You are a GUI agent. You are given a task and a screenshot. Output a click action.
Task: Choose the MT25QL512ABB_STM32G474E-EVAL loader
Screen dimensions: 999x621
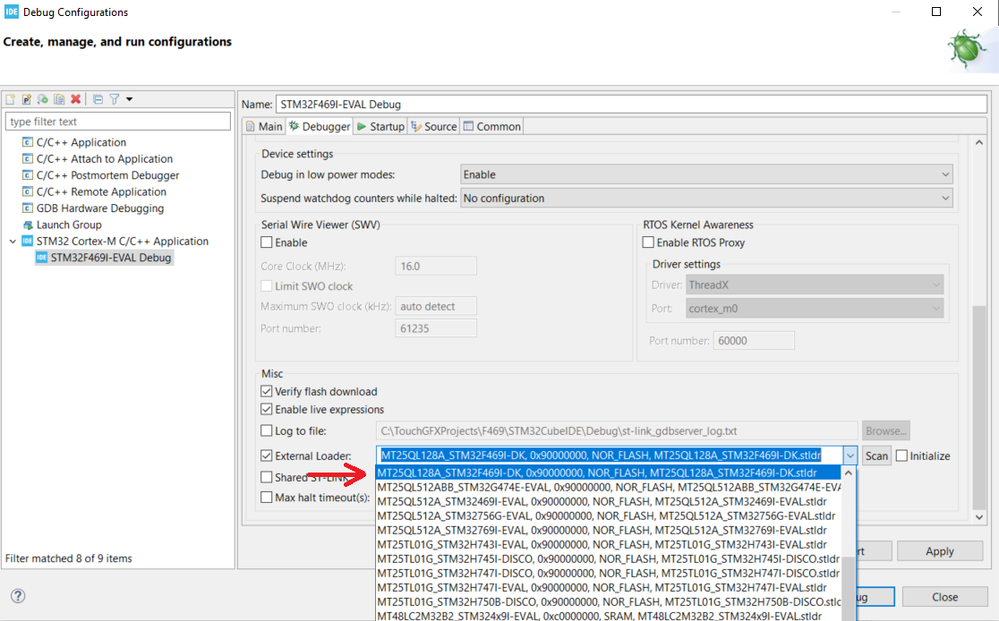[x=608, y=487]
